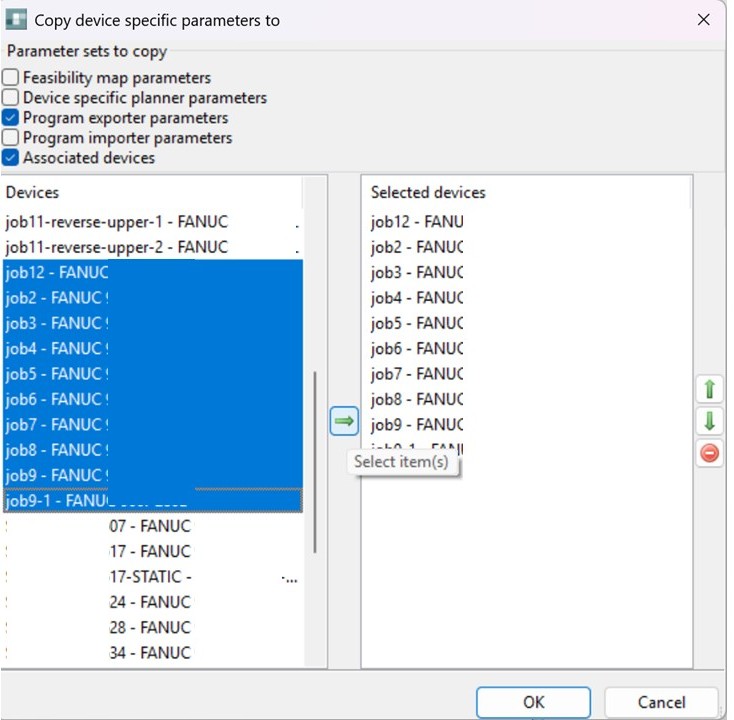Image resolution: width=734 pixels, height=720 pixels.
Task: Click the red remove item icon
Action: [x=708, y=453]
